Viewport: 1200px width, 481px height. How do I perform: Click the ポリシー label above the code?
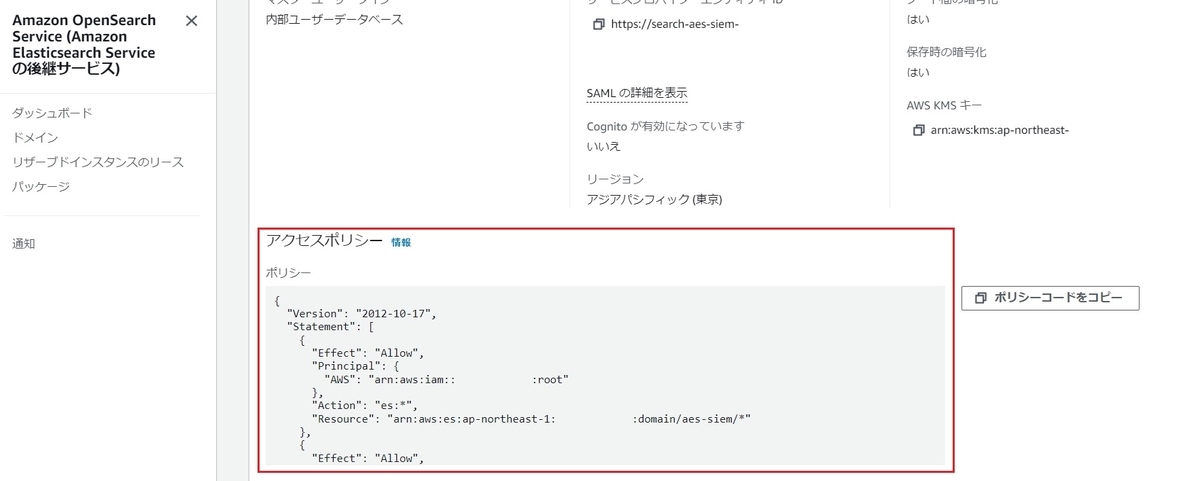[288, 272]
